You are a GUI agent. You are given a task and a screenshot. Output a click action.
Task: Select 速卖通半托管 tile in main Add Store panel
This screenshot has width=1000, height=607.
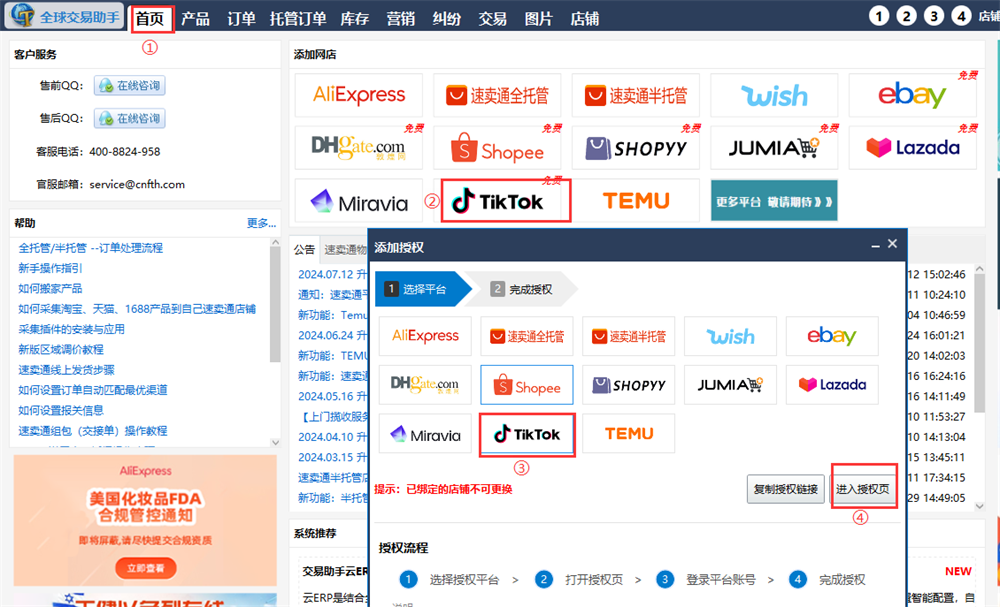[636, 95]
